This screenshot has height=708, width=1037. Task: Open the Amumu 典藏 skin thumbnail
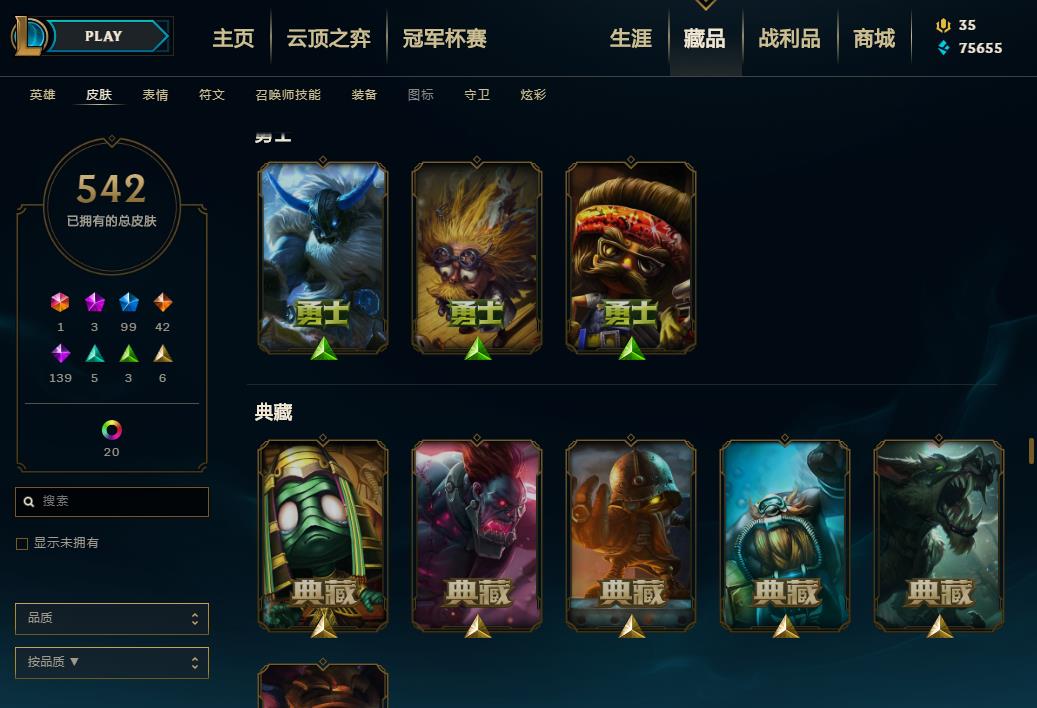coord(323,536)
